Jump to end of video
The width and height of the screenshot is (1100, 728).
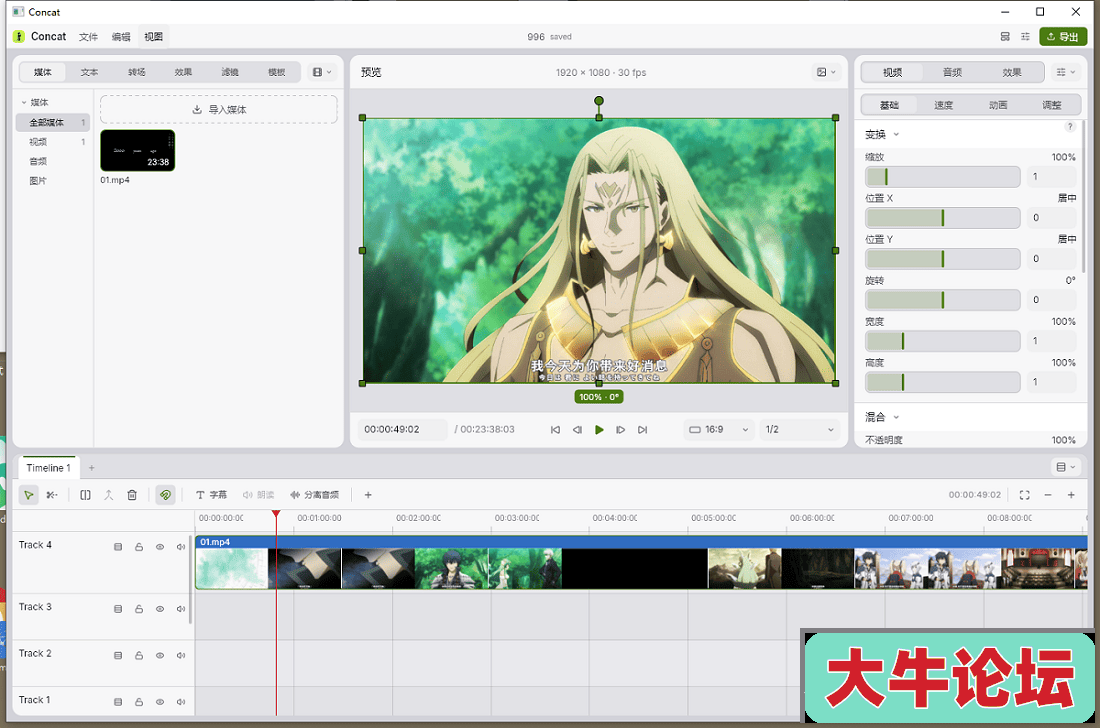[643, 430]
